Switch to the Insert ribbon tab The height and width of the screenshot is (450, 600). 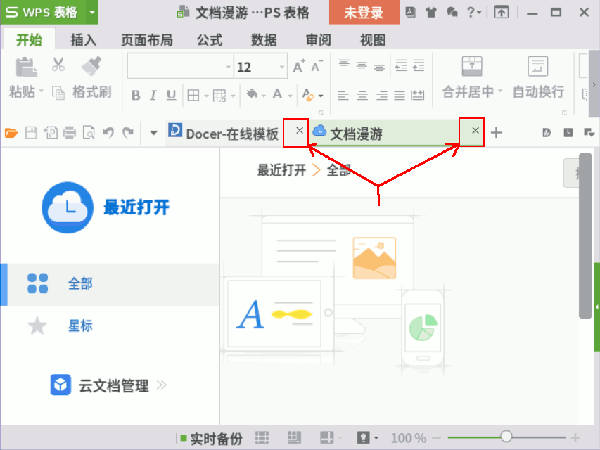pos(84,40)
